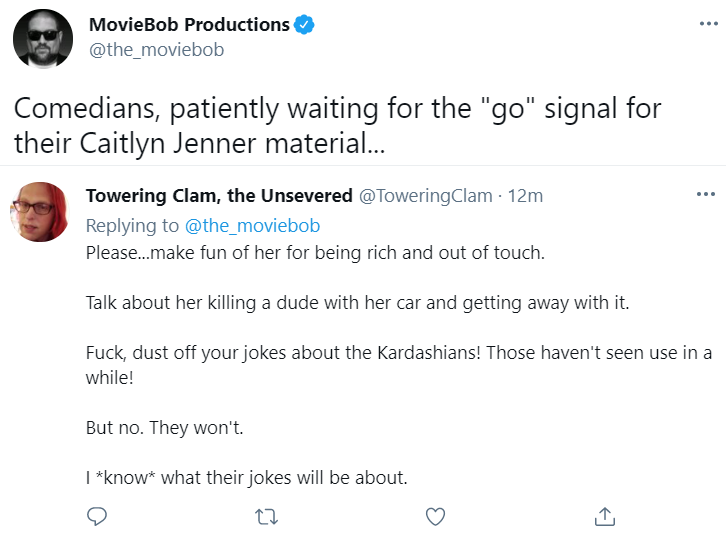726x537 pixels.
Task: Like the reply with the heart icon
Action: click(x=435, y=517)
